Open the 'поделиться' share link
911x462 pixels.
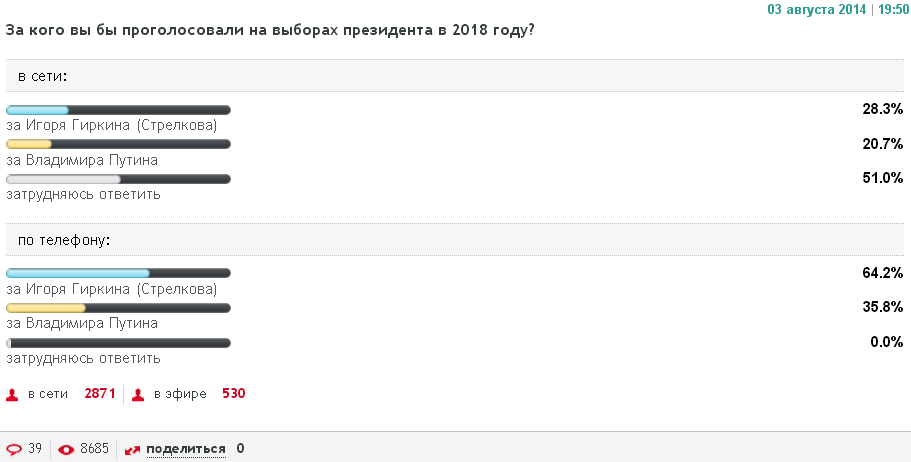click(185, 449)
